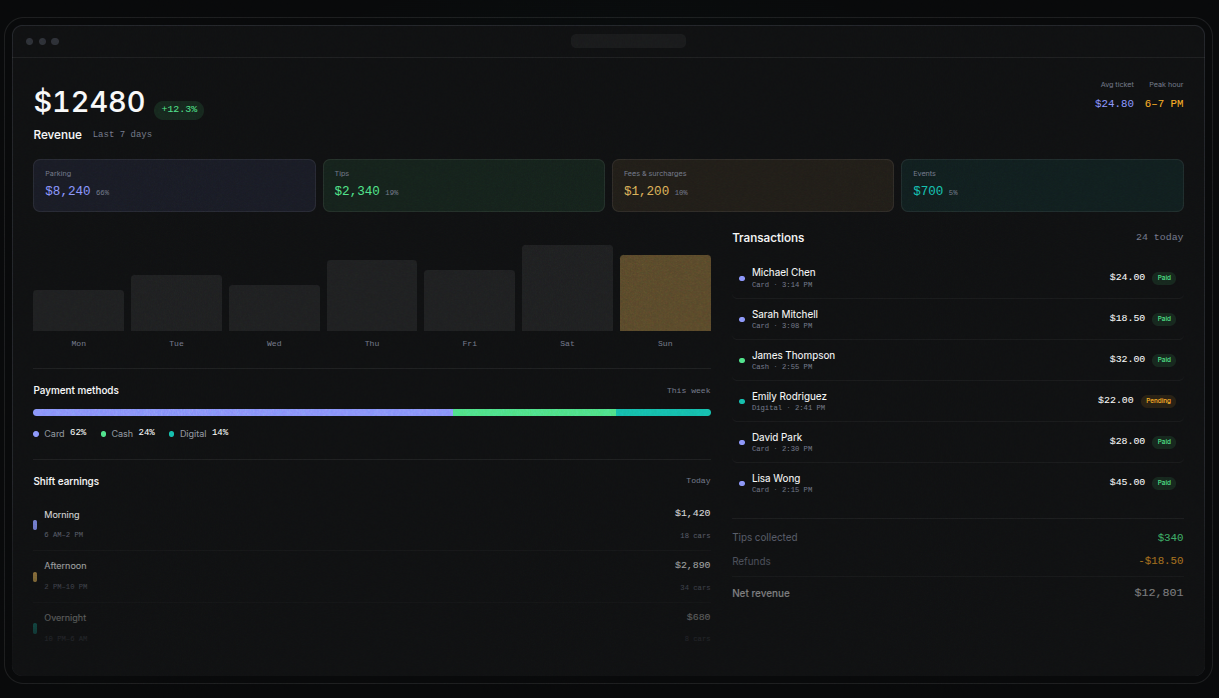Click the Avg ticket $24.80 value
Screen dimensions: 1219x698
pos(1114,104)
